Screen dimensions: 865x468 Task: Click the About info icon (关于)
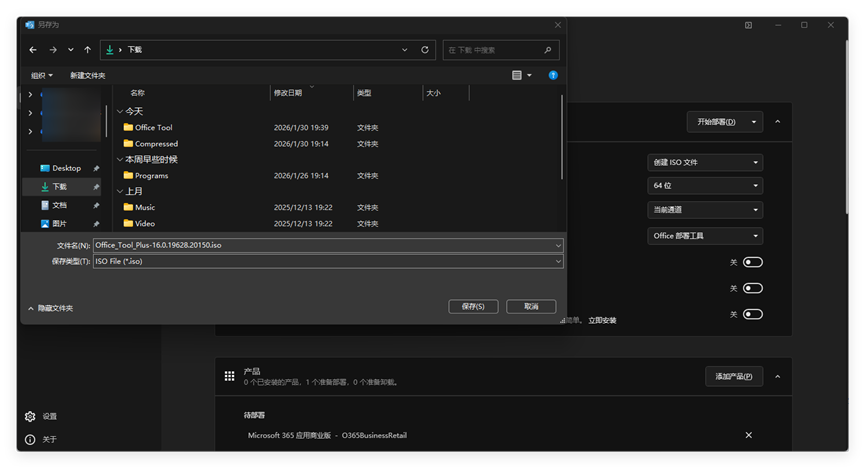tap(30, 439)
